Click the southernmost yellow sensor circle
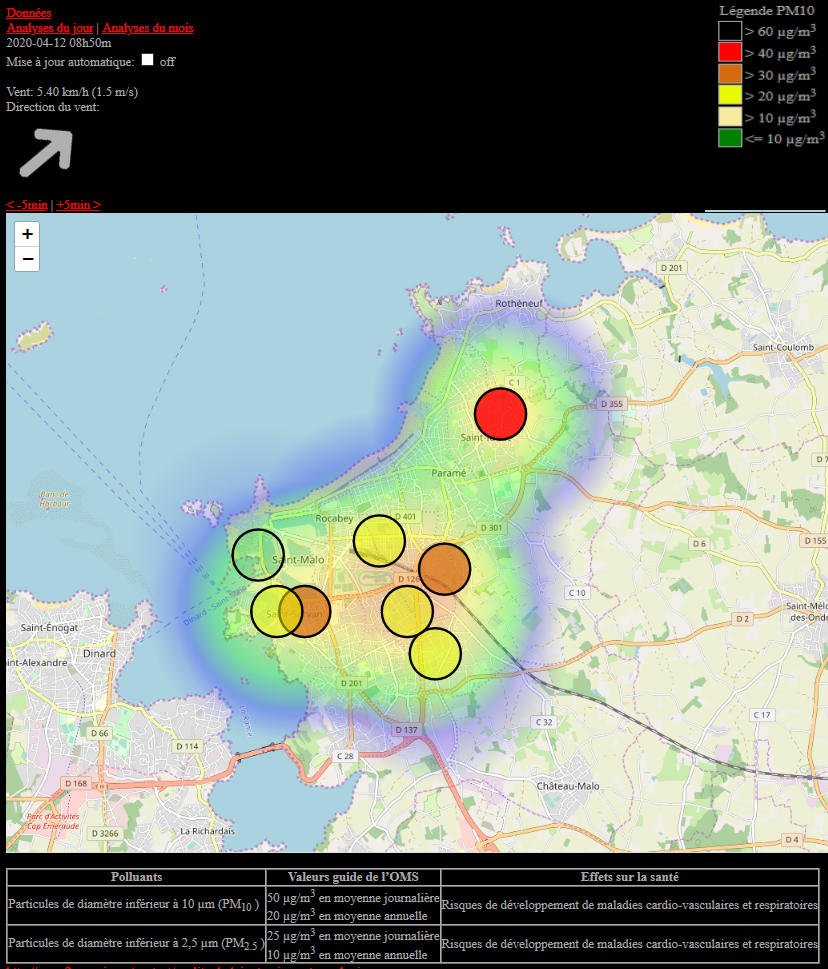This screenshot has width=828, height=969. click(x=436, y=654)
